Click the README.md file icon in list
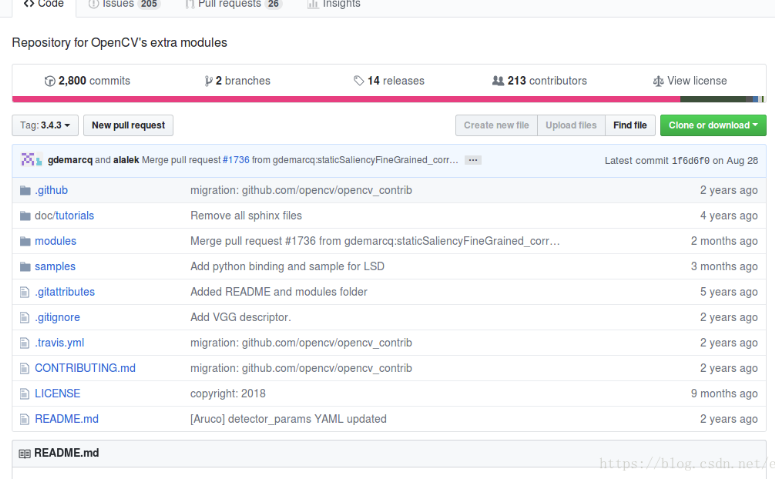 point(24,419)
